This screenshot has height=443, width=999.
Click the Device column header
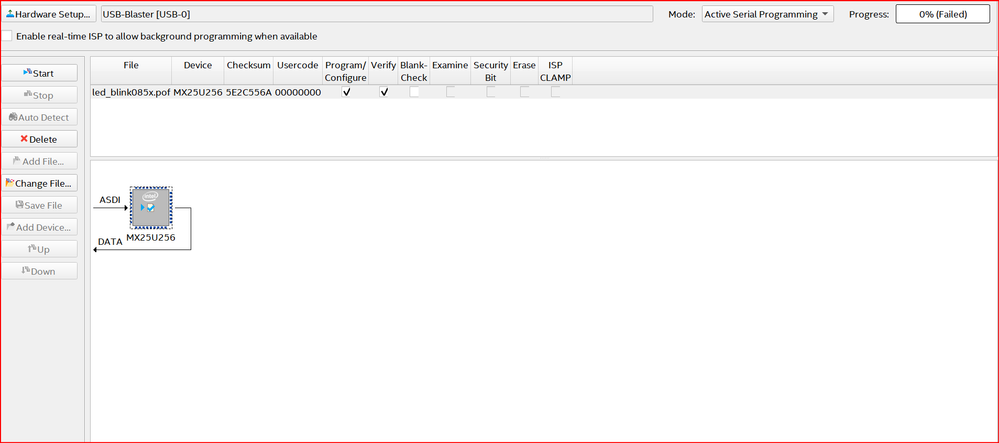click(x=198, y=71)
